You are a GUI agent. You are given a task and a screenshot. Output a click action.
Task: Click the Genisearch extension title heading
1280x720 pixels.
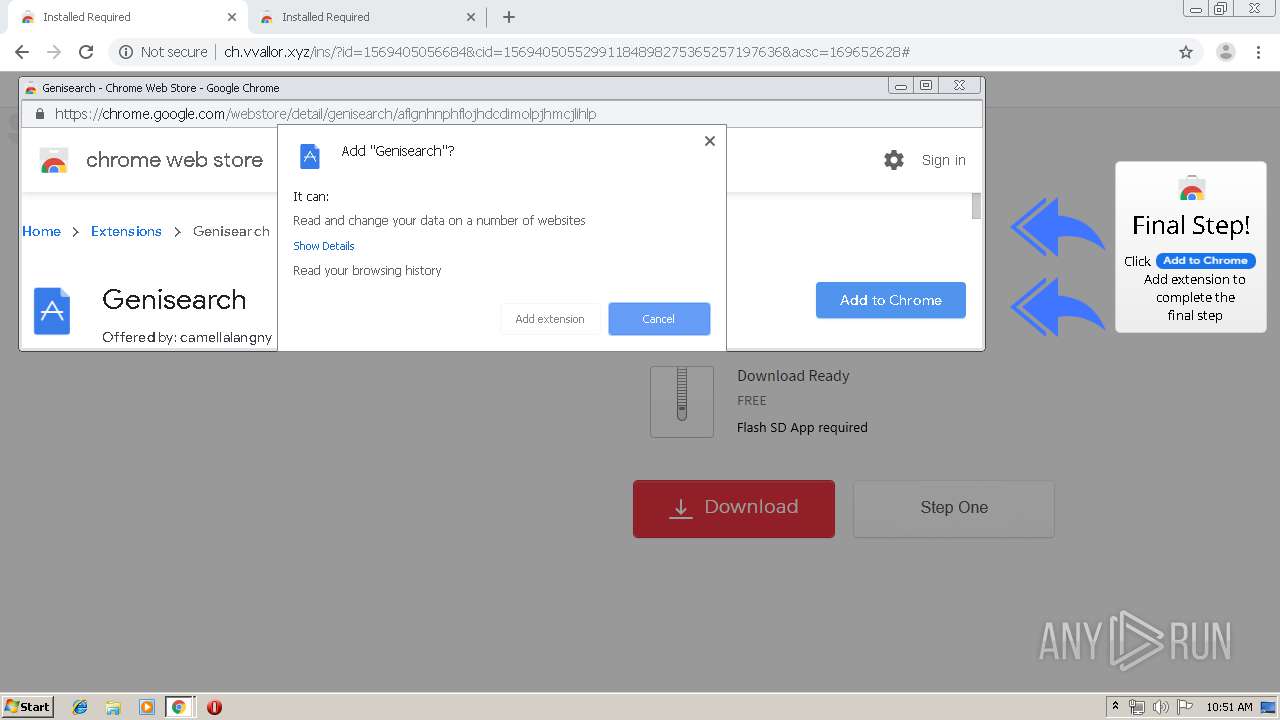174,300
